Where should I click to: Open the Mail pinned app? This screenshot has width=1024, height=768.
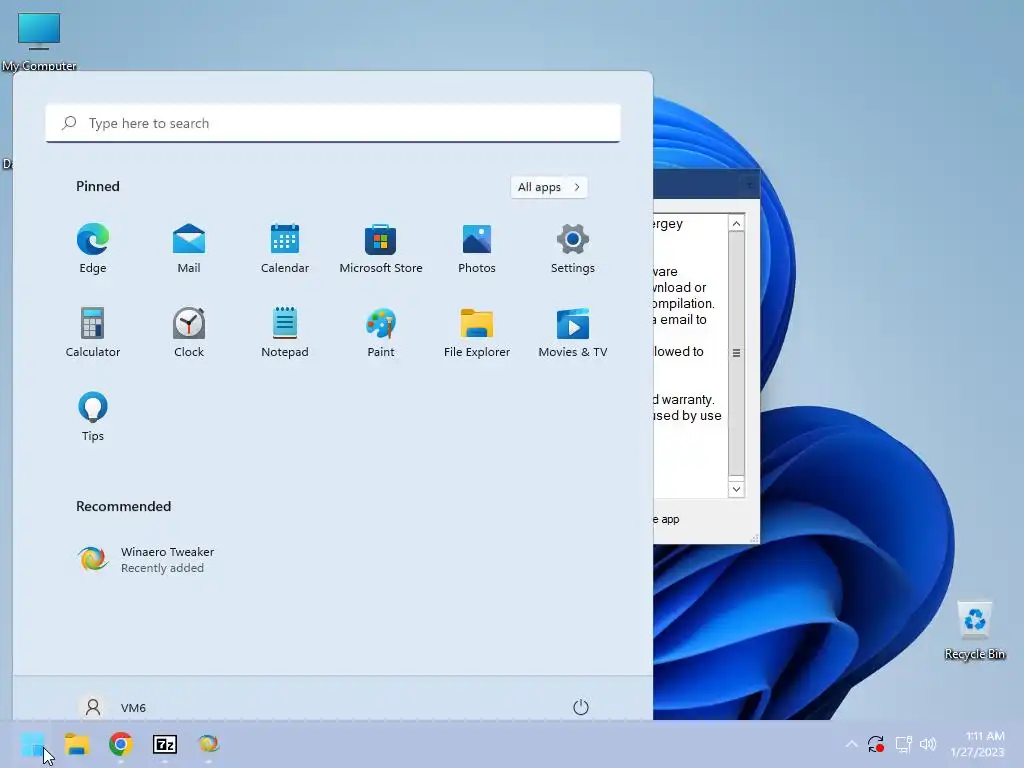189,249
